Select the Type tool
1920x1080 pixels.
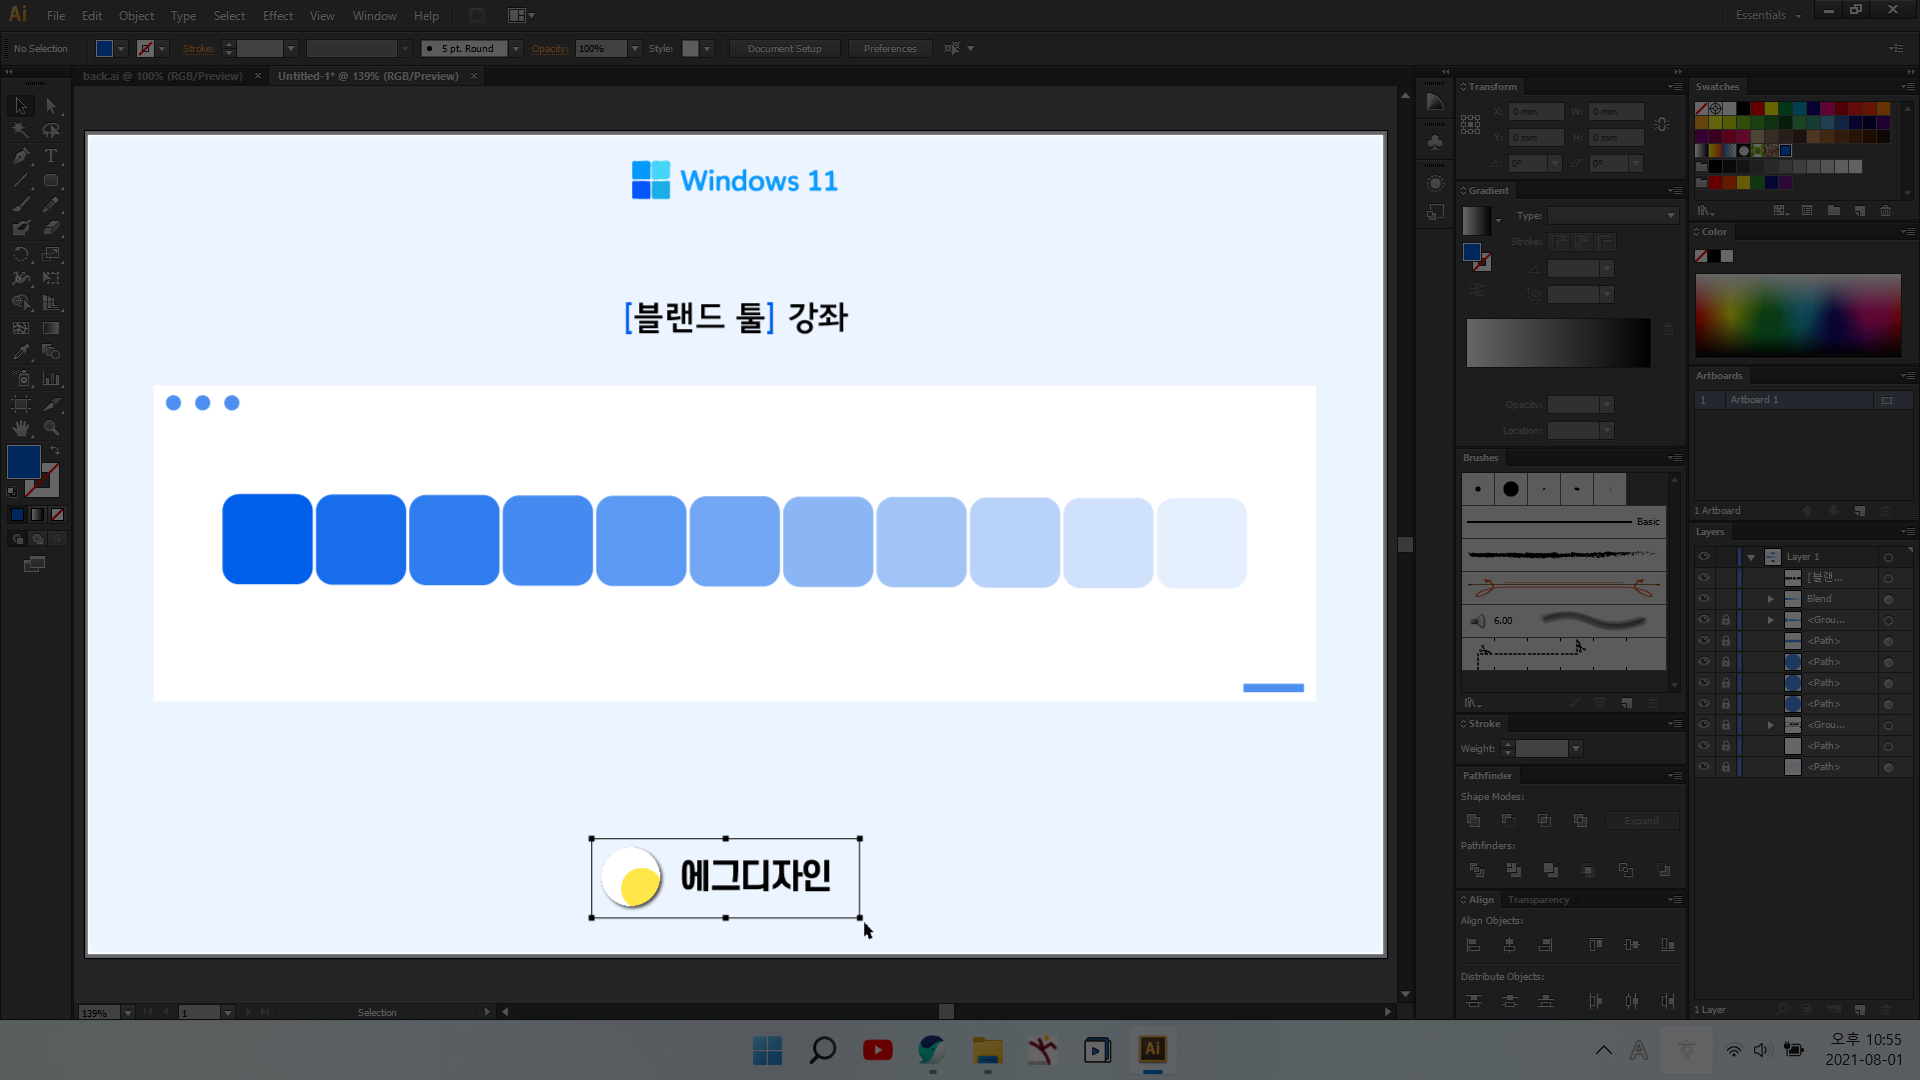(51, 156)
